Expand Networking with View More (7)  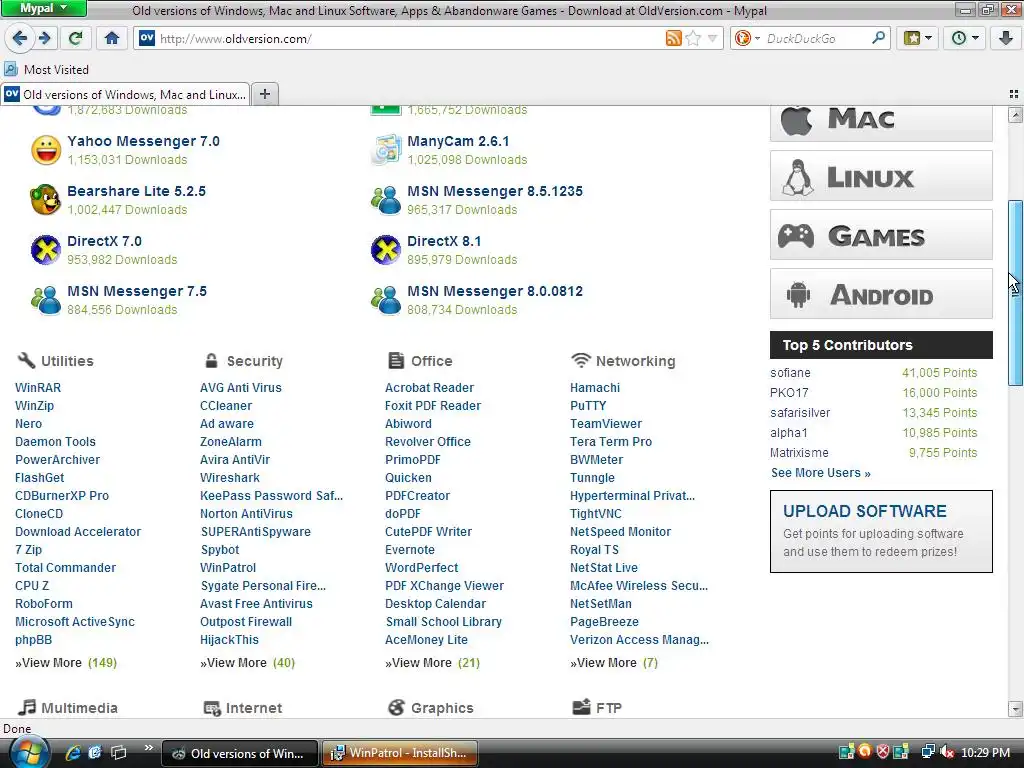(x=614, y=663)
